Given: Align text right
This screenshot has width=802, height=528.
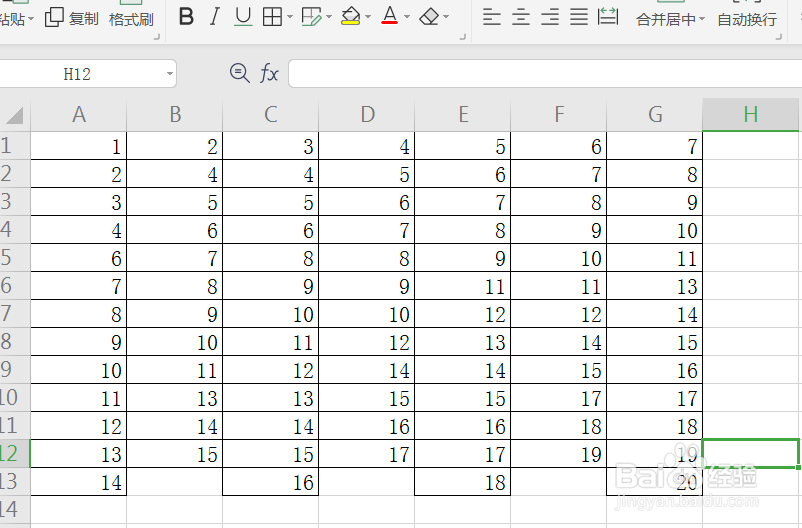Looking at the screenshot, I should (x=550, y=17).
